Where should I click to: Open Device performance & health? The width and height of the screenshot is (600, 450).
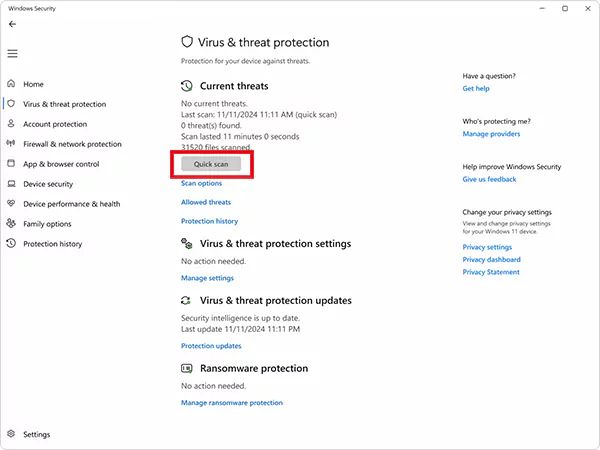pyautogui.click(x=72, y=204)
